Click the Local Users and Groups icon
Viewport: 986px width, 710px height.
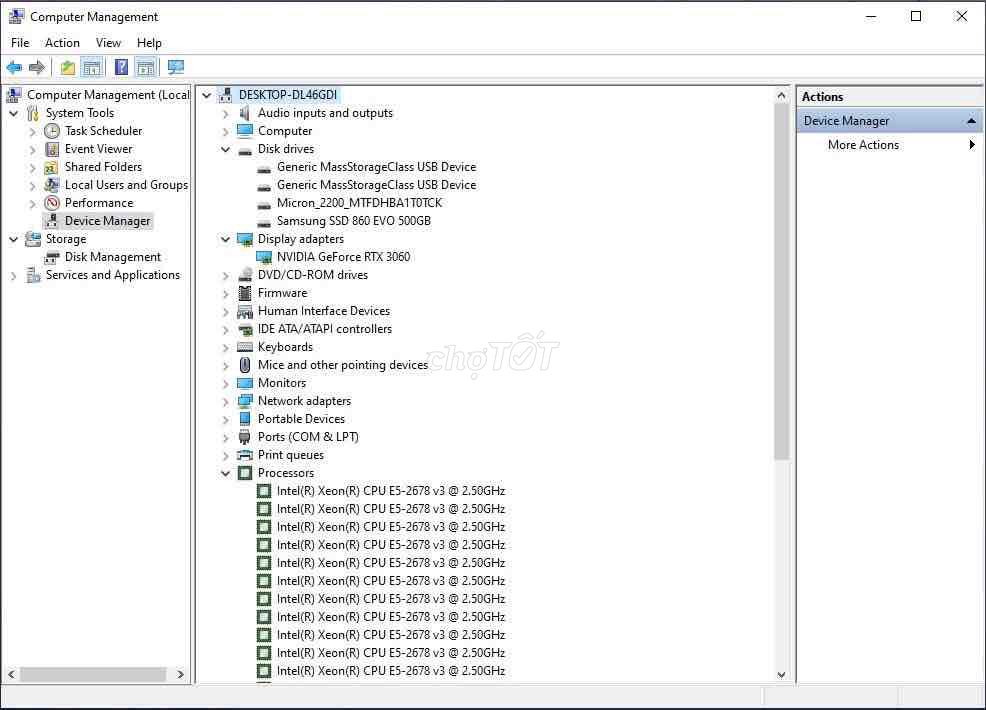pos(52,185)
